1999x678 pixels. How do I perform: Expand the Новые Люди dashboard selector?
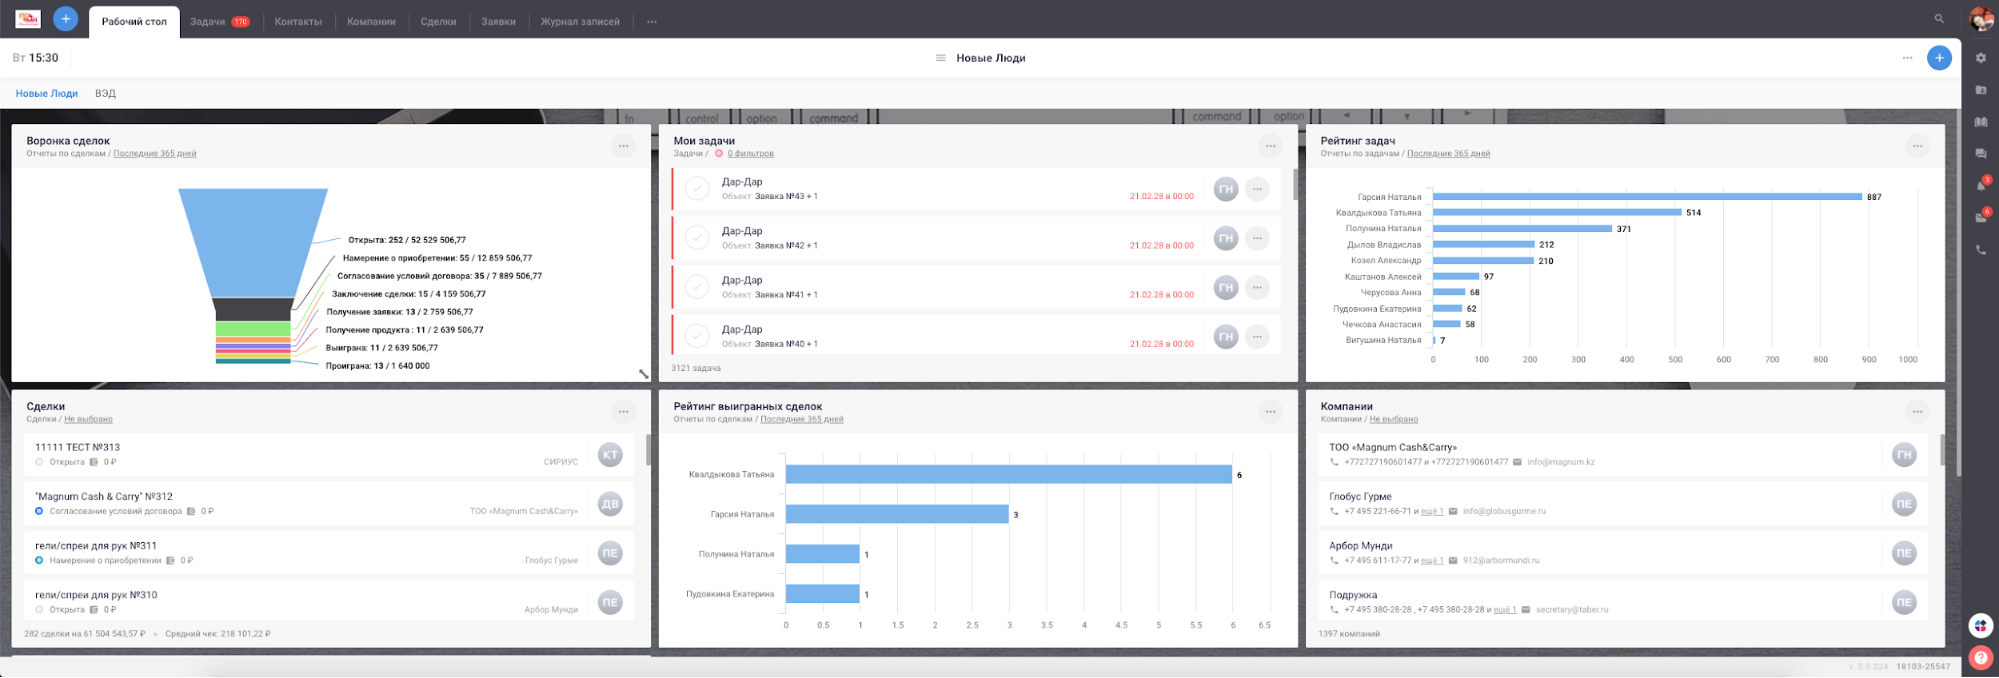click(980, 58)
